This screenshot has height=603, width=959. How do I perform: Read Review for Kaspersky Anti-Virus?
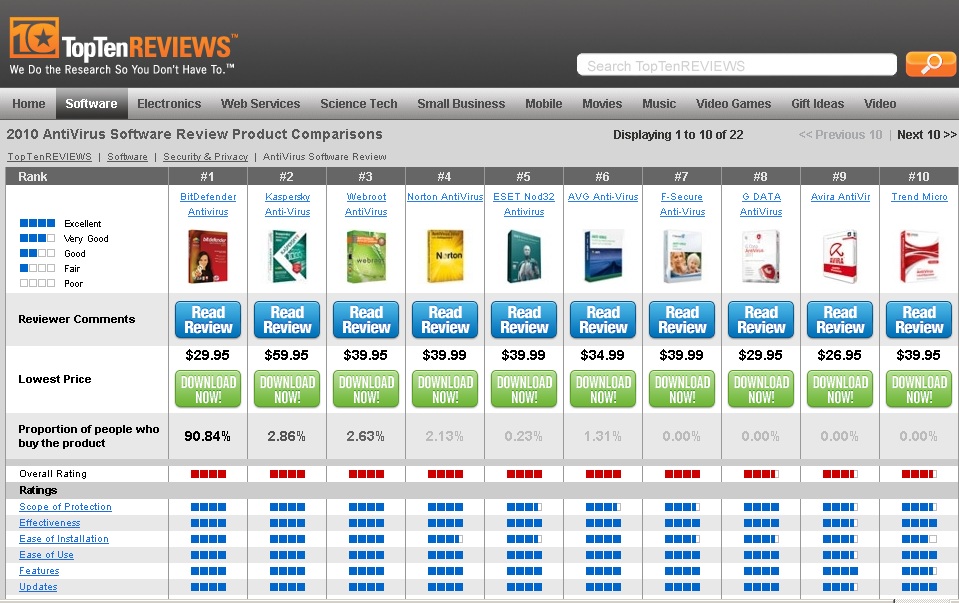tap(286, 318)
